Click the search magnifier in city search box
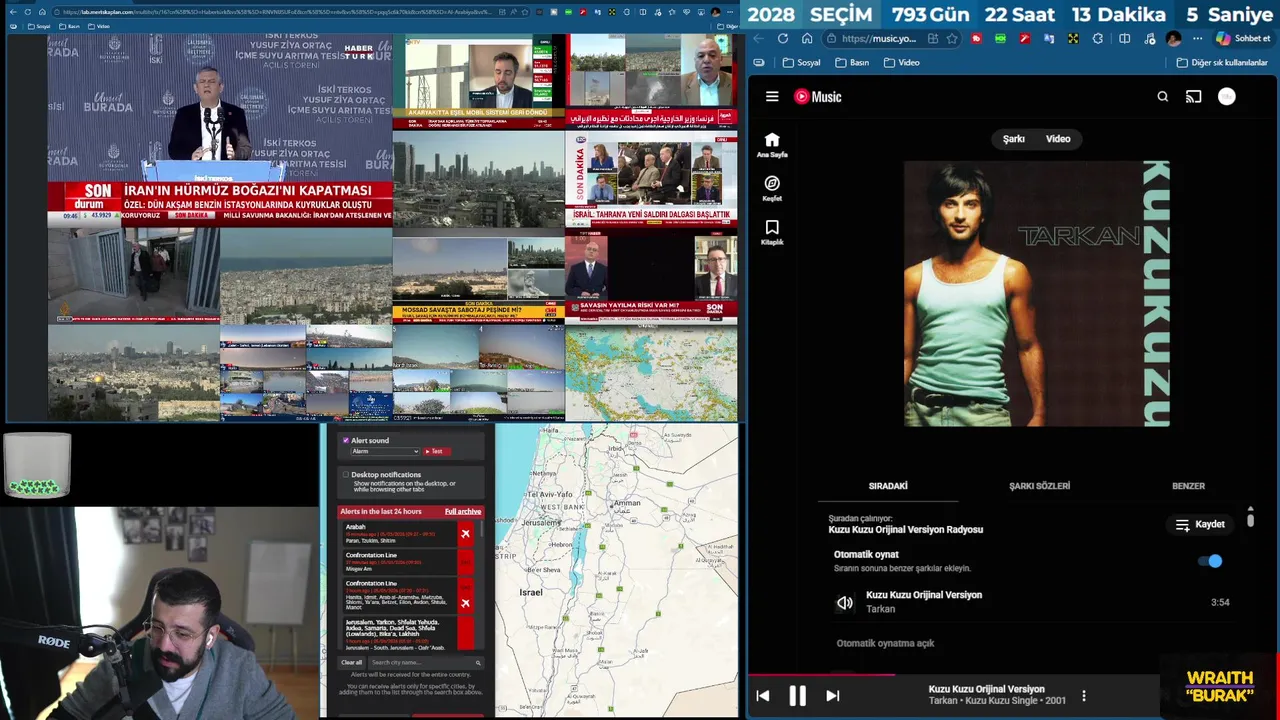Viewport: 1280px width, 720px height. click(478, 663)
